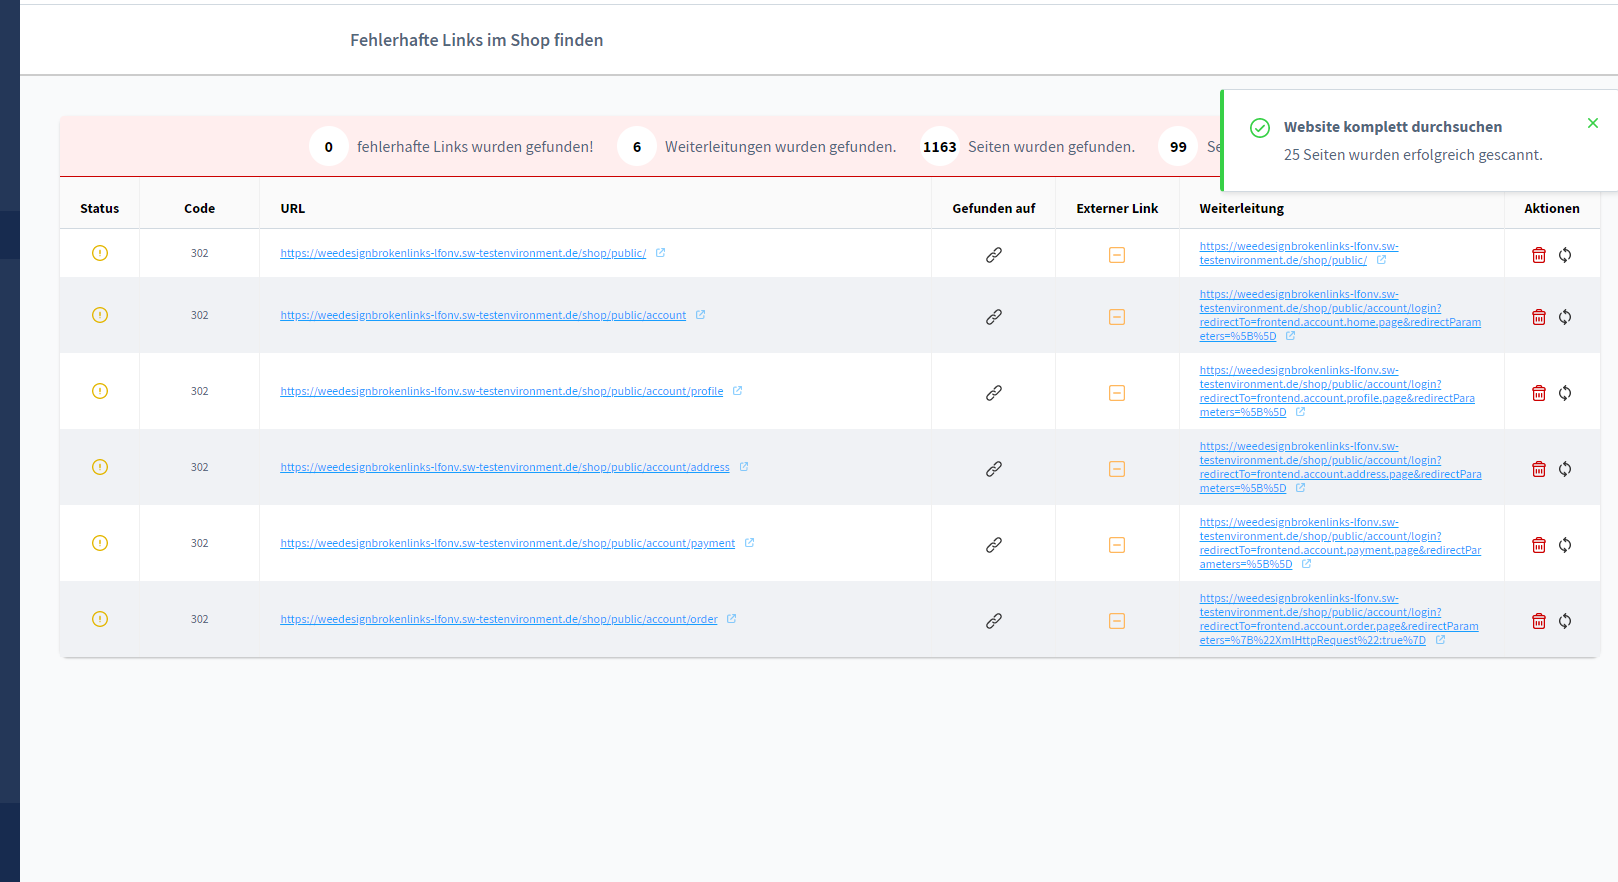Open external-link icon of account/profile redirect target

point(1301,412)
